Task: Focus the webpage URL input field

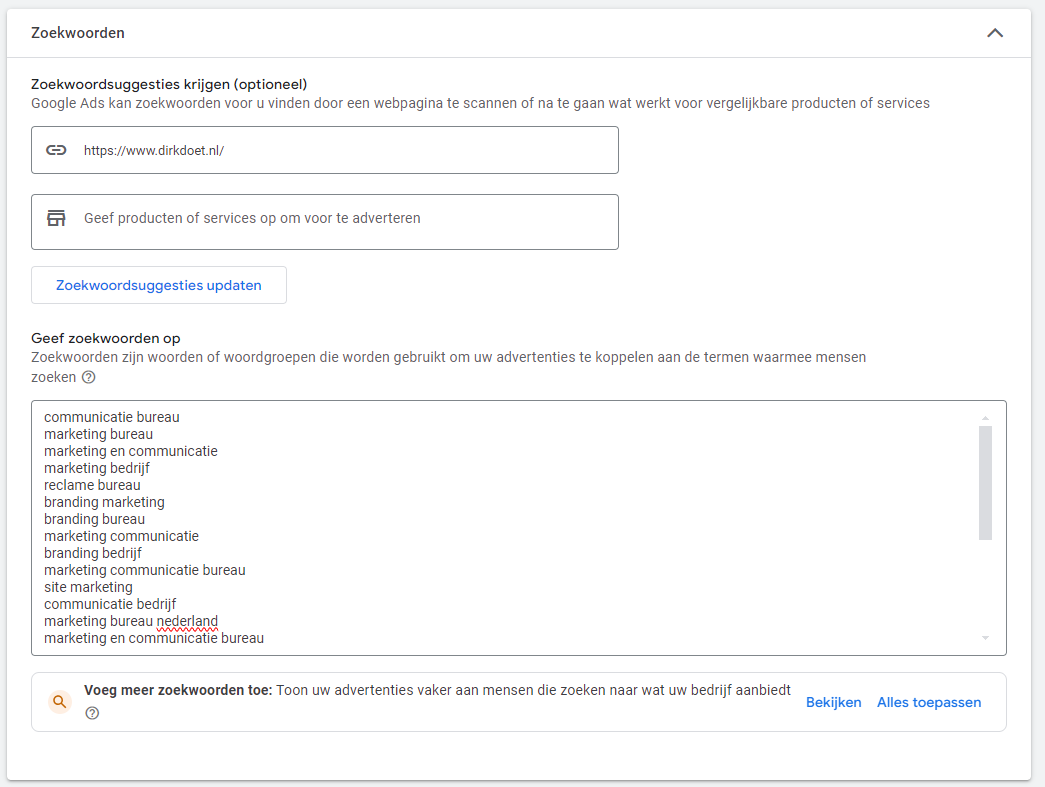Action: tap(340, 150)
